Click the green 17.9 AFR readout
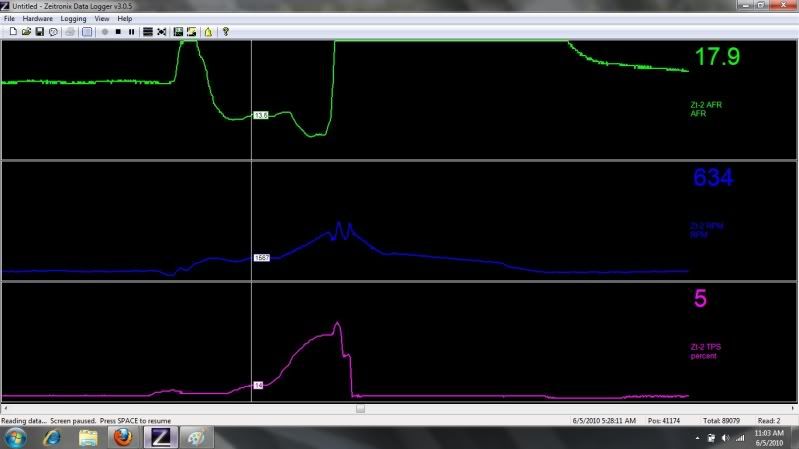This screenshot has width=799, height=449. click(x=717, y=57)
